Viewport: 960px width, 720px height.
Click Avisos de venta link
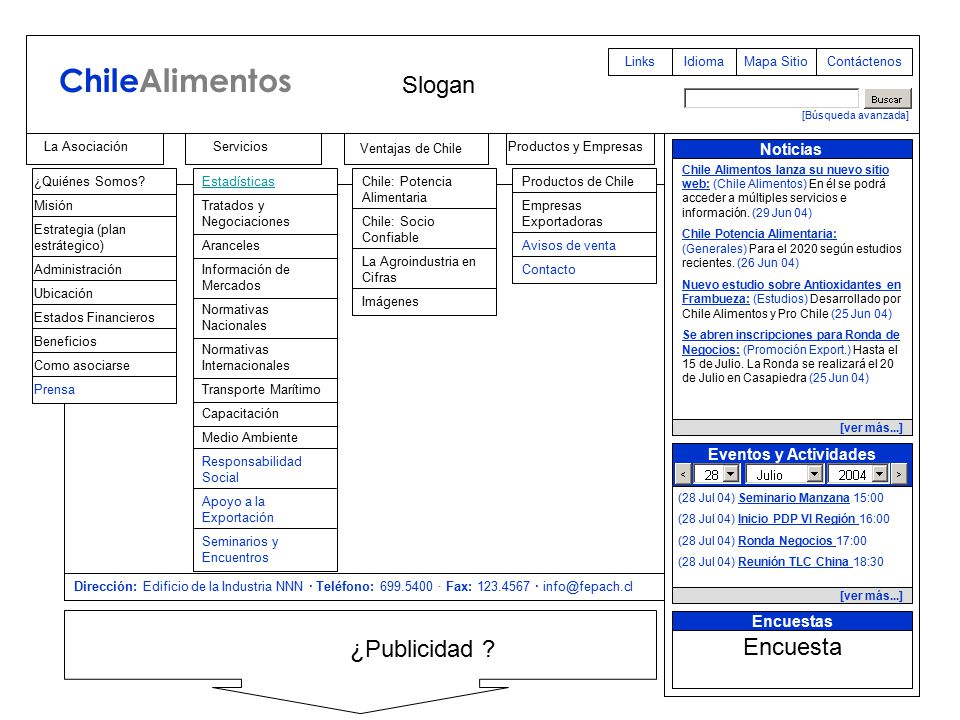click(569, 246)
